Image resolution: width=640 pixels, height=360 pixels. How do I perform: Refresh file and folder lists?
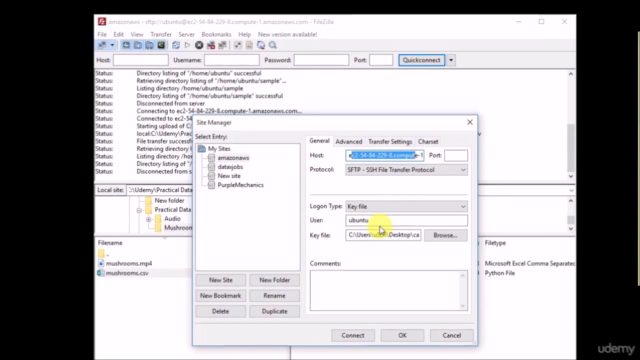click(x=176, y=45)
